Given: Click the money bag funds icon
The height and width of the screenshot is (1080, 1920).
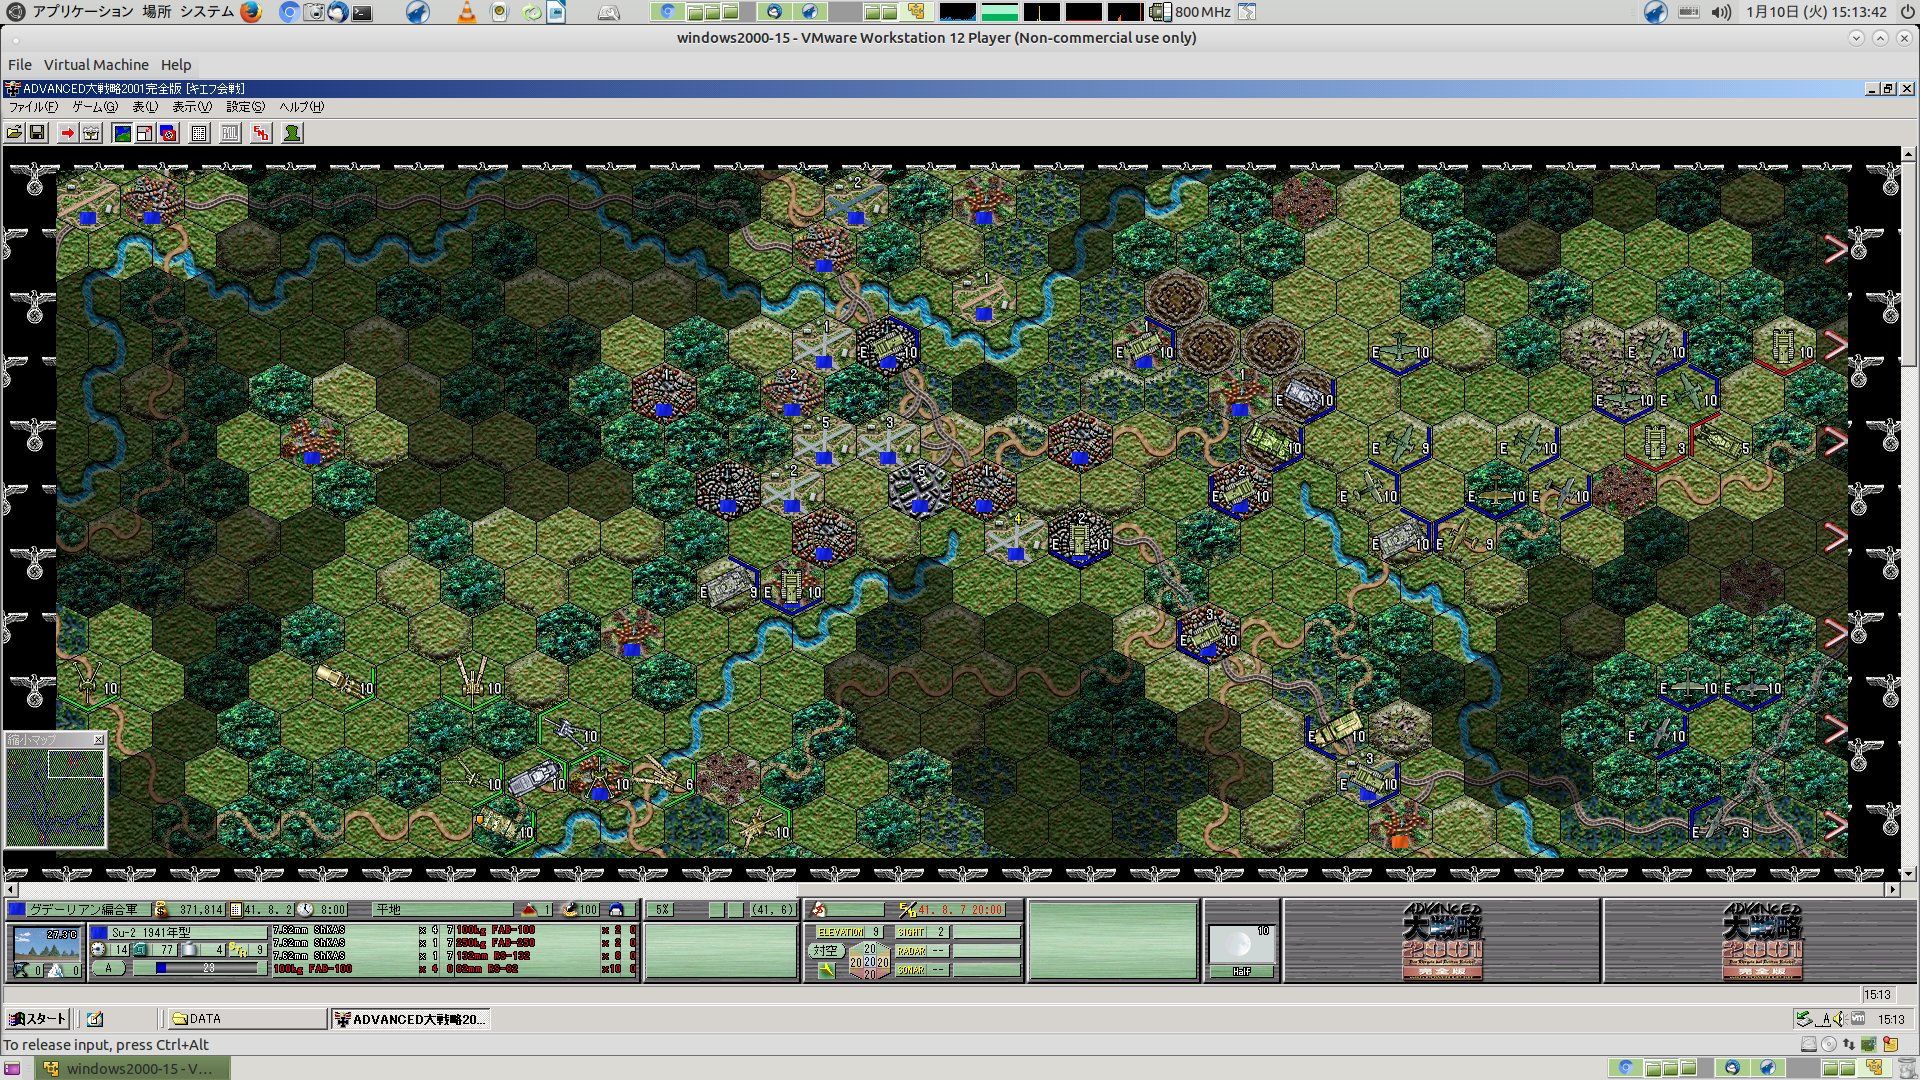Looking at the screenshot, I should tap(160, 910).
